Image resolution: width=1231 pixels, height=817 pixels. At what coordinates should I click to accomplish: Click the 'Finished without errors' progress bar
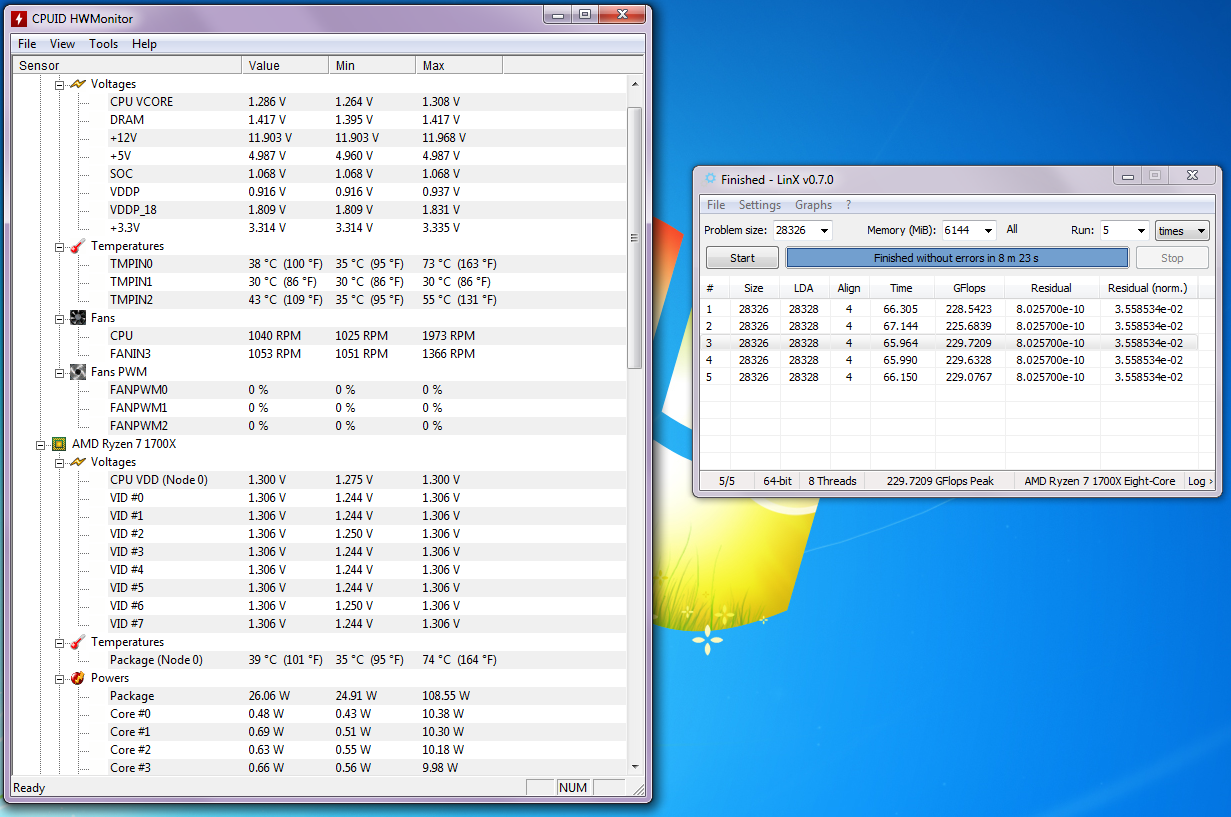(x=956, y=258)
